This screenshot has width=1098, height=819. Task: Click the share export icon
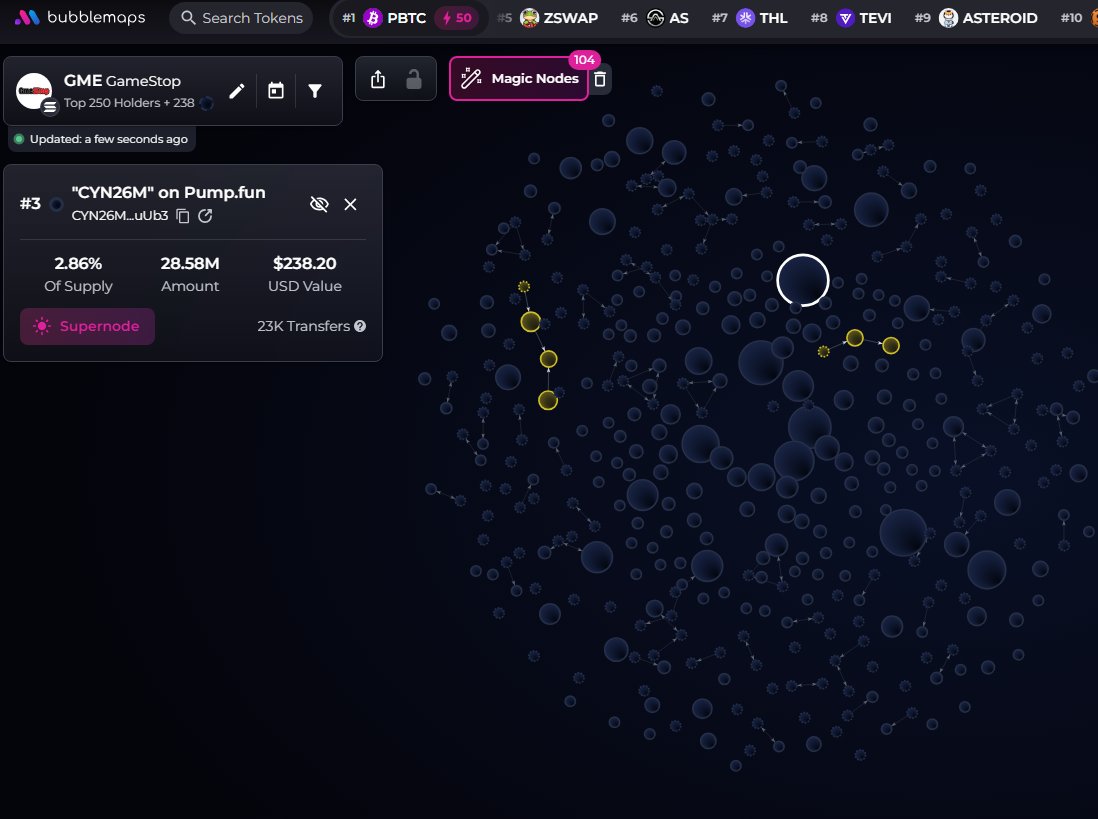(377, 79)
